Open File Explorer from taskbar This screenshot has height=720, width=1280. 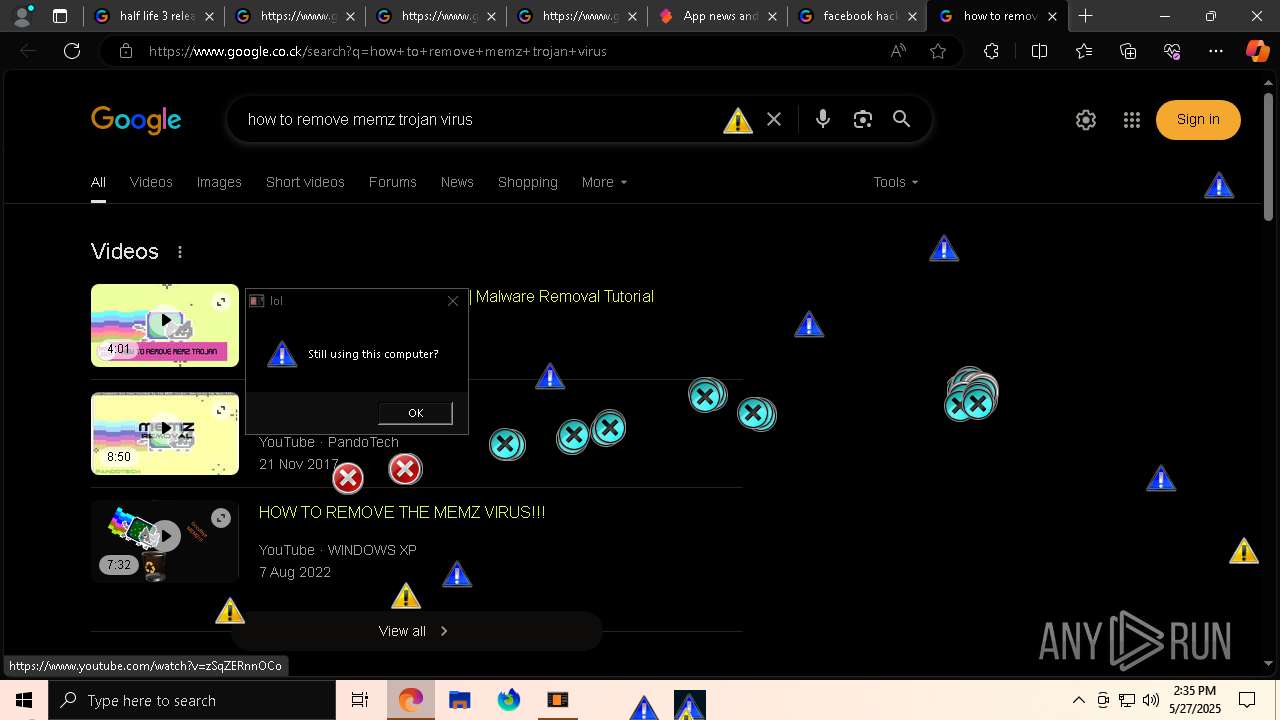tap(459, 700)
